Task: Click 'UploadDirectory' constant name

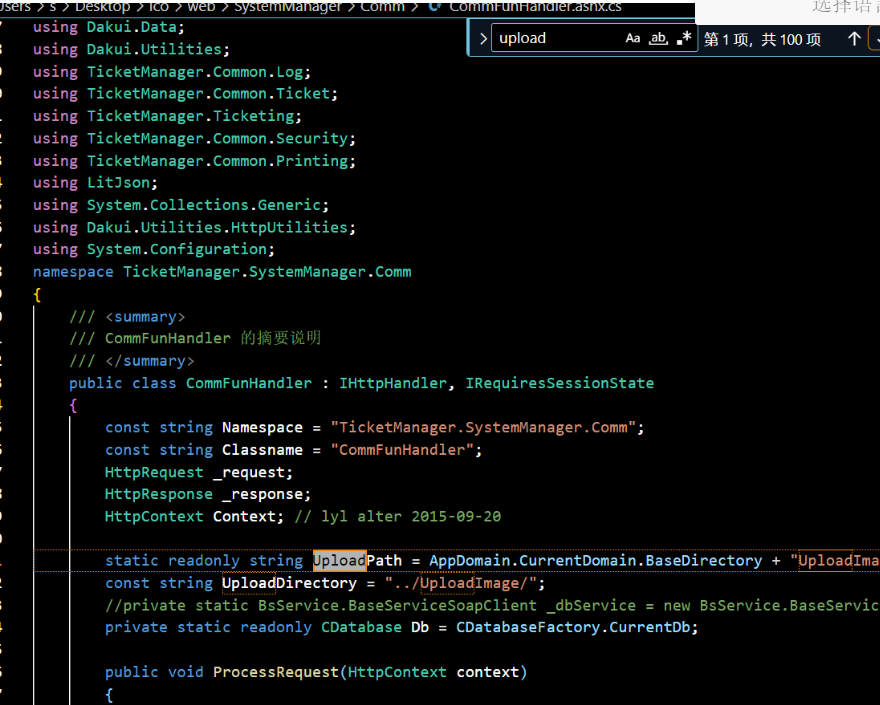Action: (289, 583)
